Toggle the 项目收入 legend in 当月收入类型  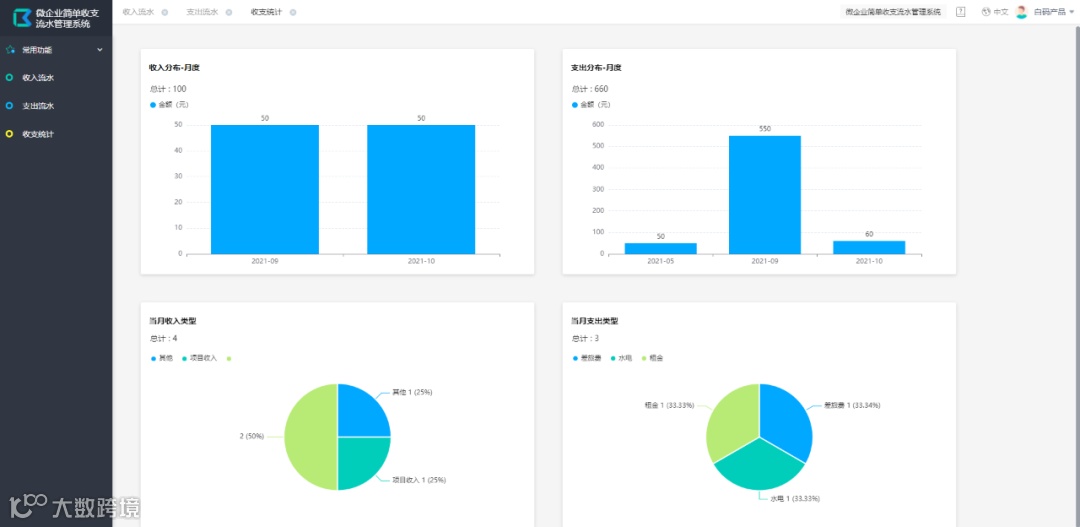pos(200,358)
